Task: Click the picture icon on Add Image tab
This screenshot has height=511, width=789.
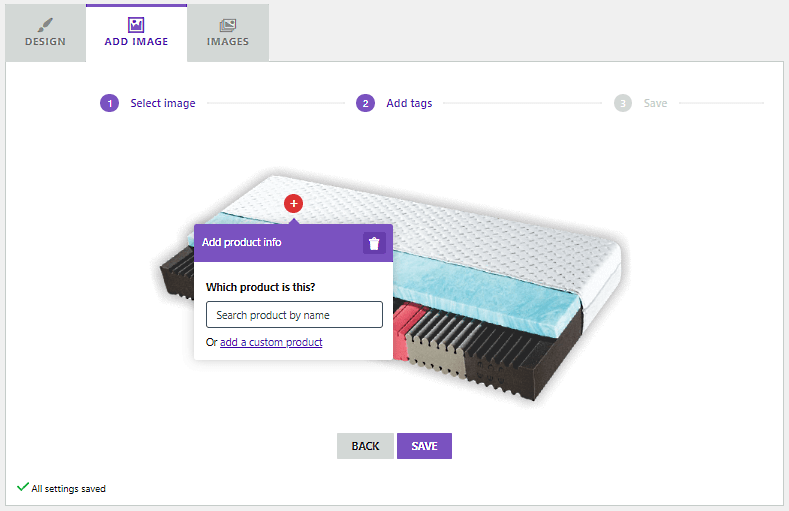Action: point(136,25)
